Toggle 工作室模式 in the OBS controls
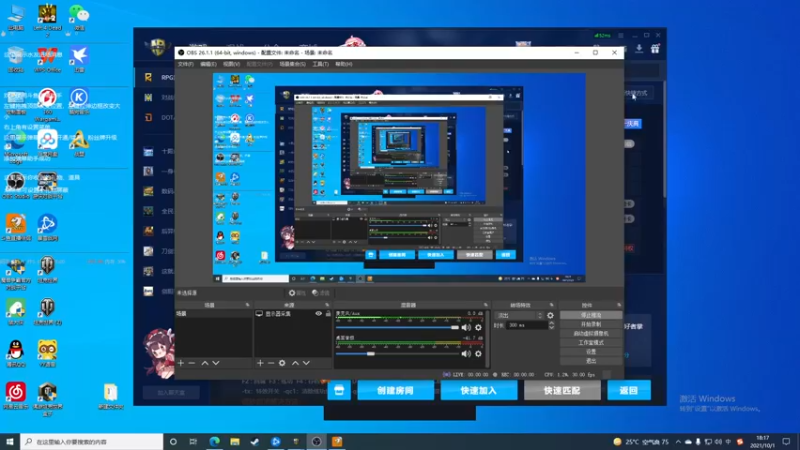This screenshot has width=800, height=450. 591,343
